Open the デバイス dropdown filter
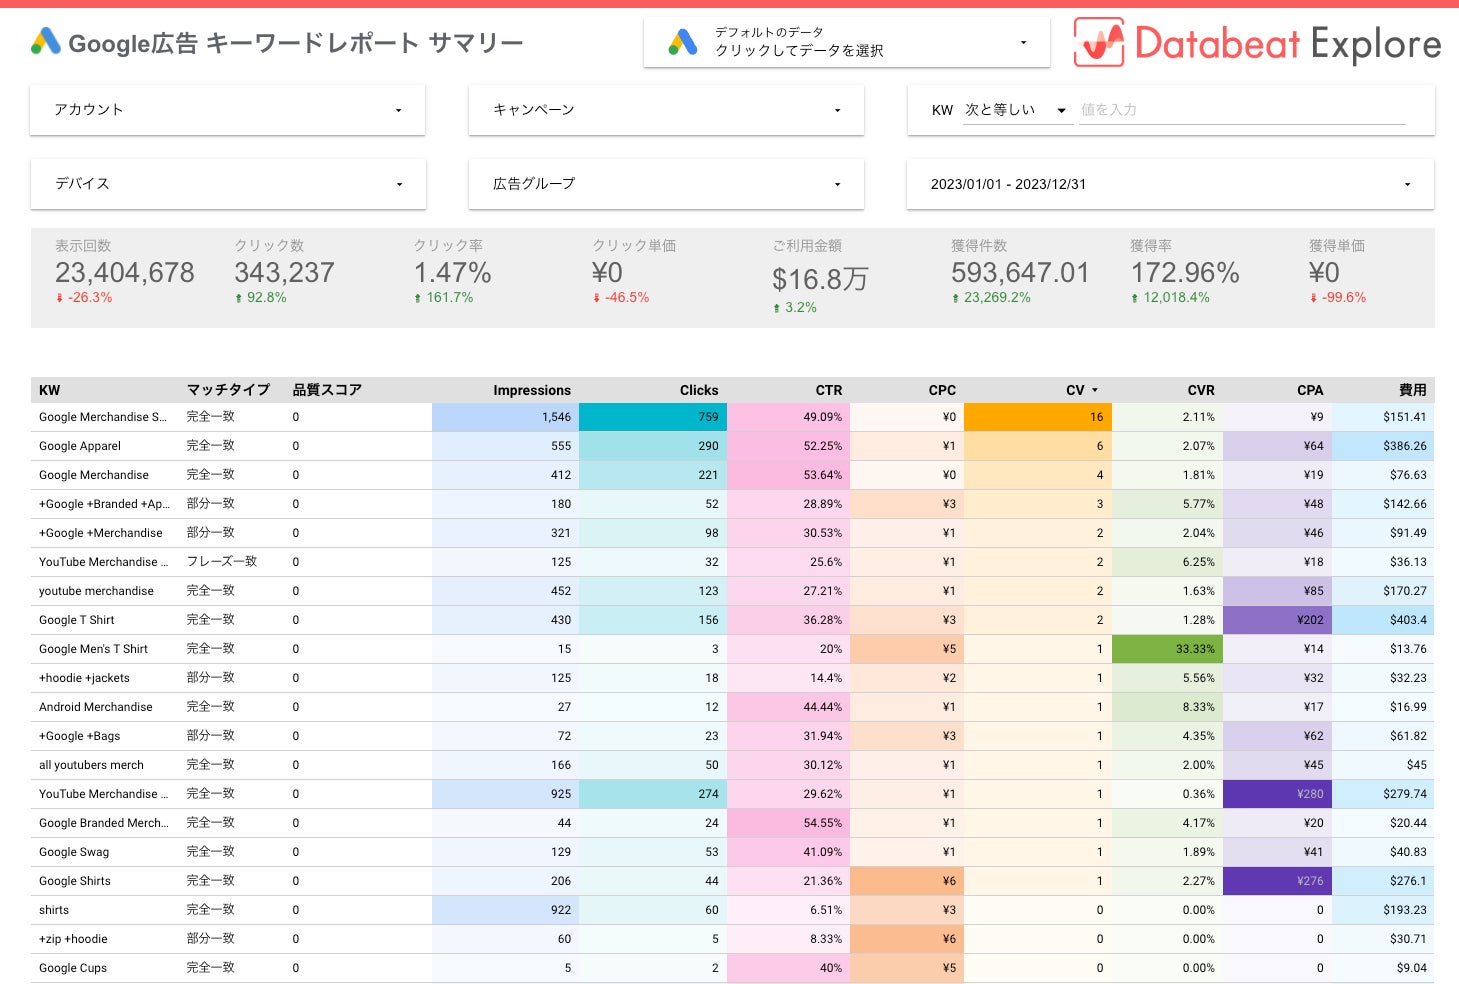 pos(228,184)
